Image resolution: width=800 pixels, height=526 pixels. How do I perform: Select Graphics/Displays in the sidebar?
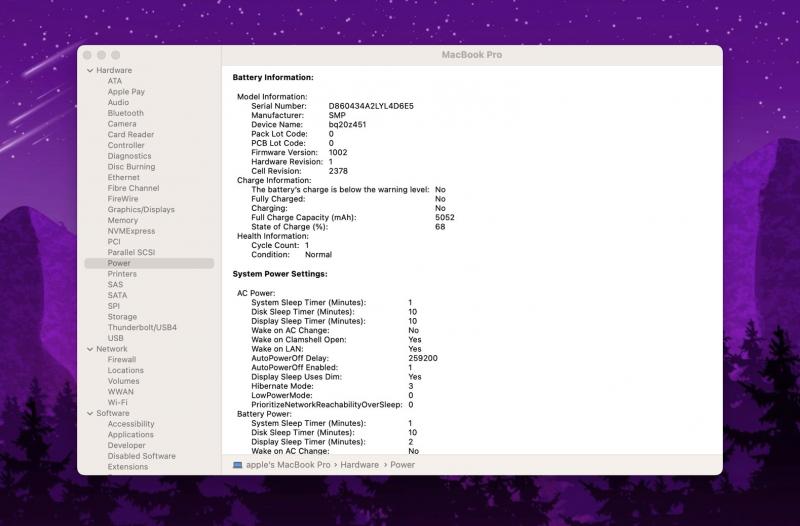[141, 210]
